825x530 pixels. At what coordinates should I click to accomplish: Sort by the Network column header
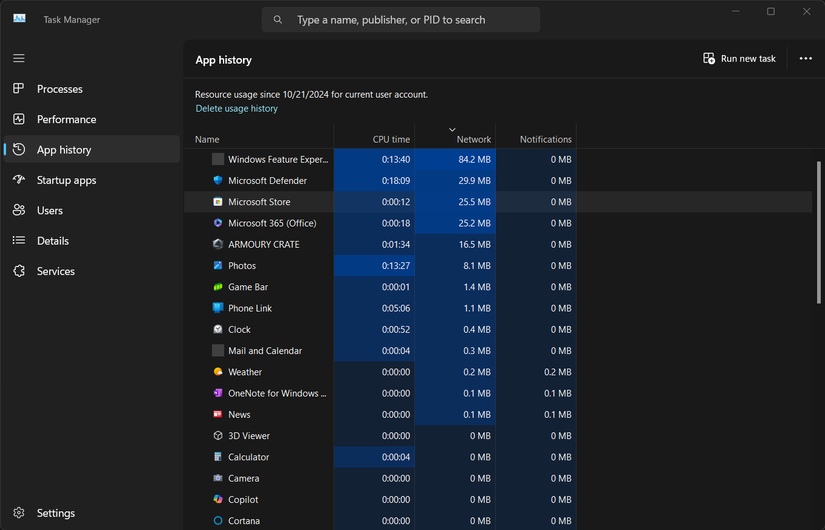click(473, 139)
